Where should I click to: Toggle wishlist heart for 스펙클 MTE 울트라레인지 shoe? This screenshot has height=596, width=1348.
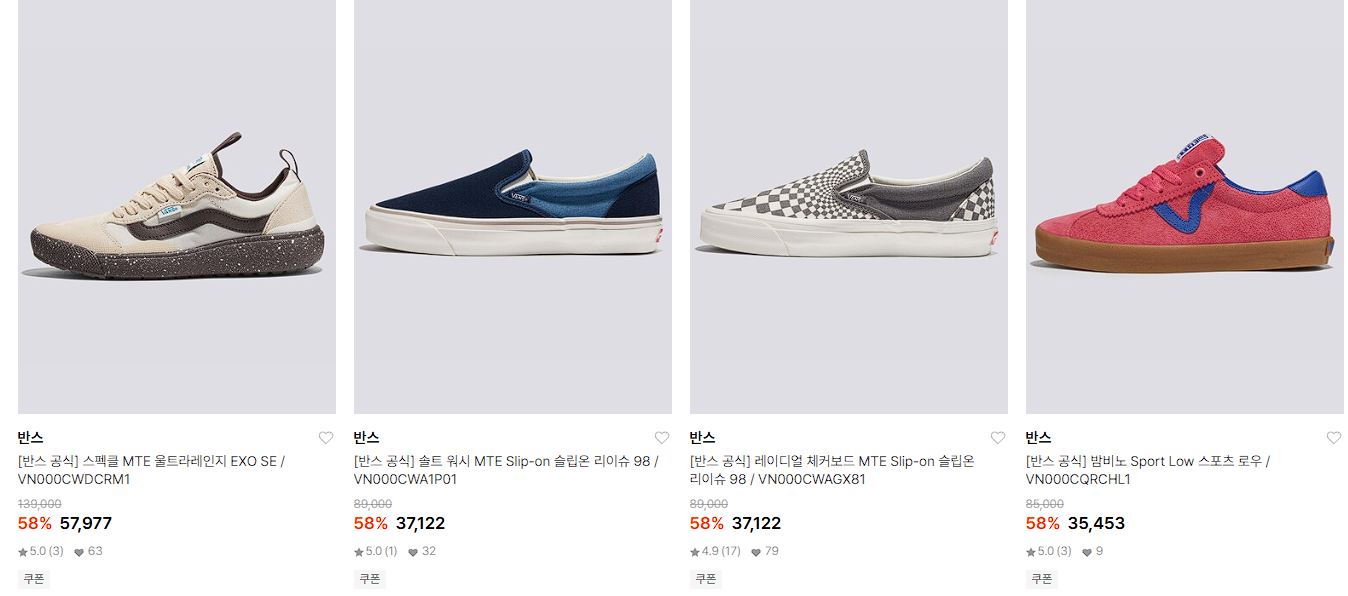pyautogui.click(x=326, y=438)
